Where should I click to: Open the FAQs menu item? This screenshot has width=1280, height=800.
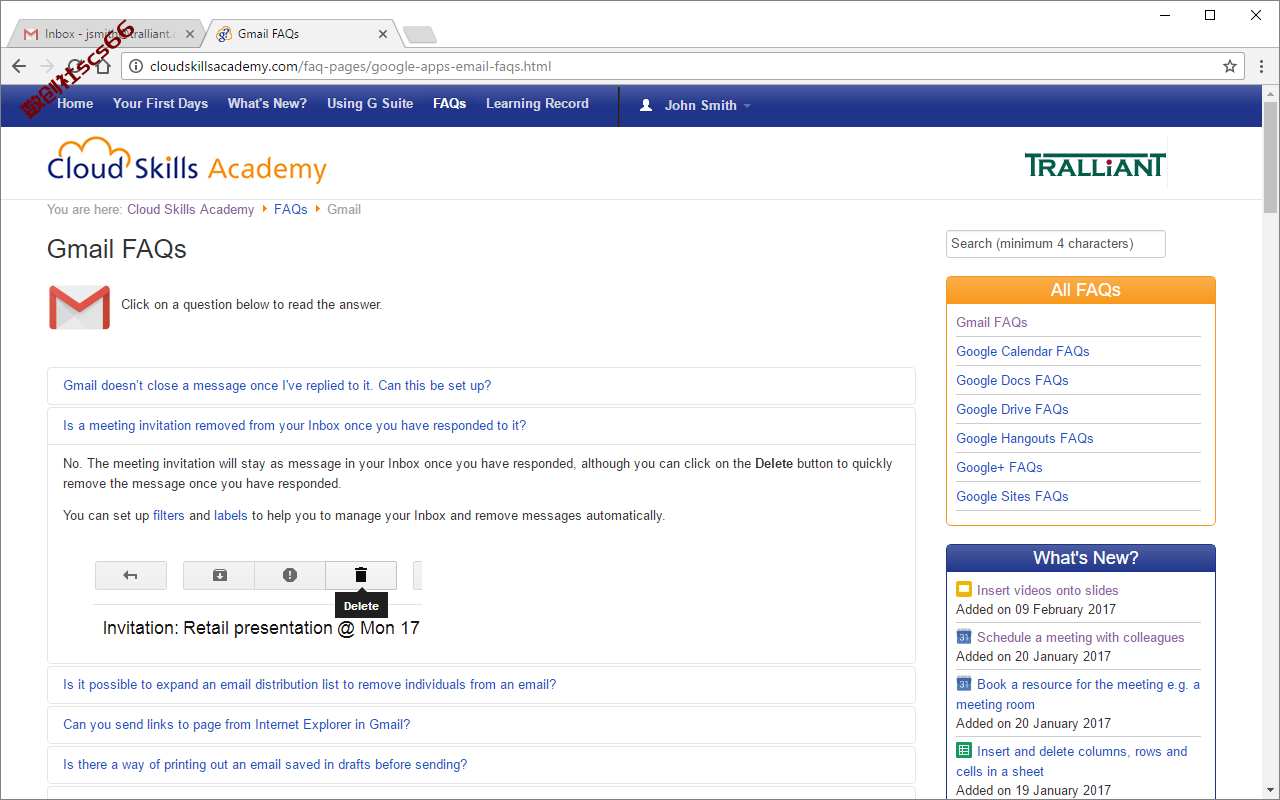[x=450, y=104]
